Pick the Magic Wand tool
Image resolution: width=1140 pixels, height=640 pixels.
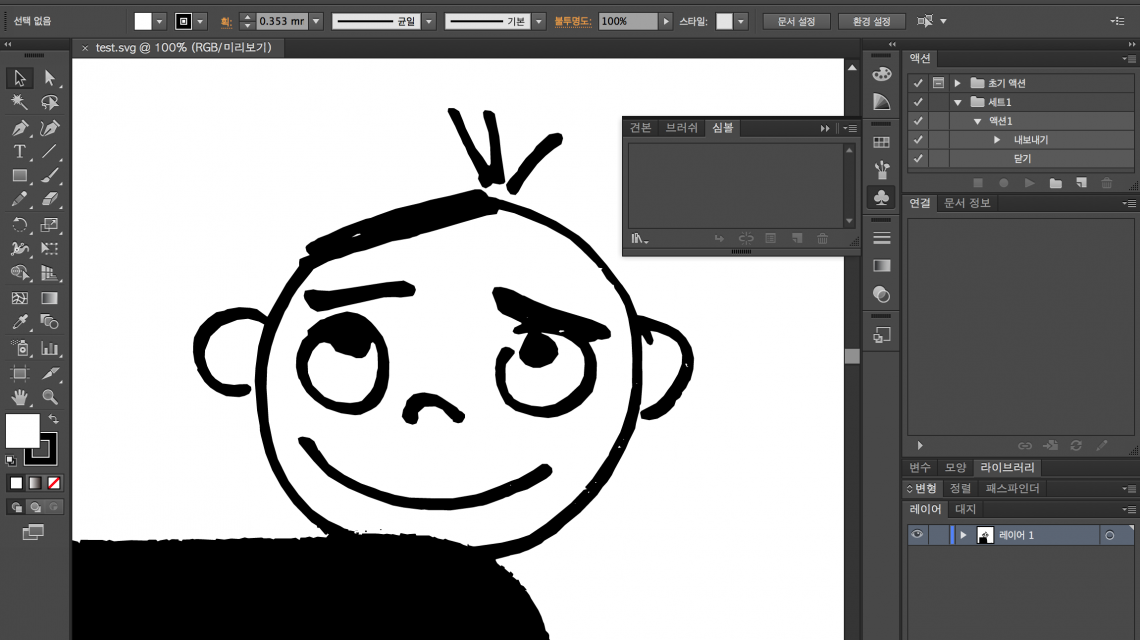click(x=19, y=102)
